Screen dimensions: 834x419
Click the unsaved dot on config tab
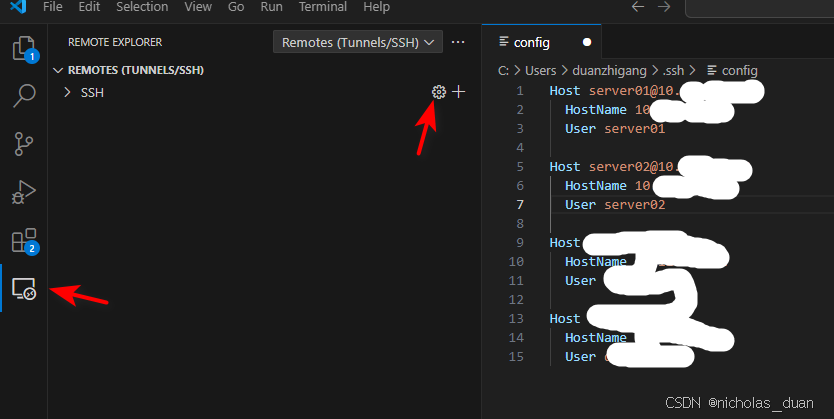click(x=587, y=42)
